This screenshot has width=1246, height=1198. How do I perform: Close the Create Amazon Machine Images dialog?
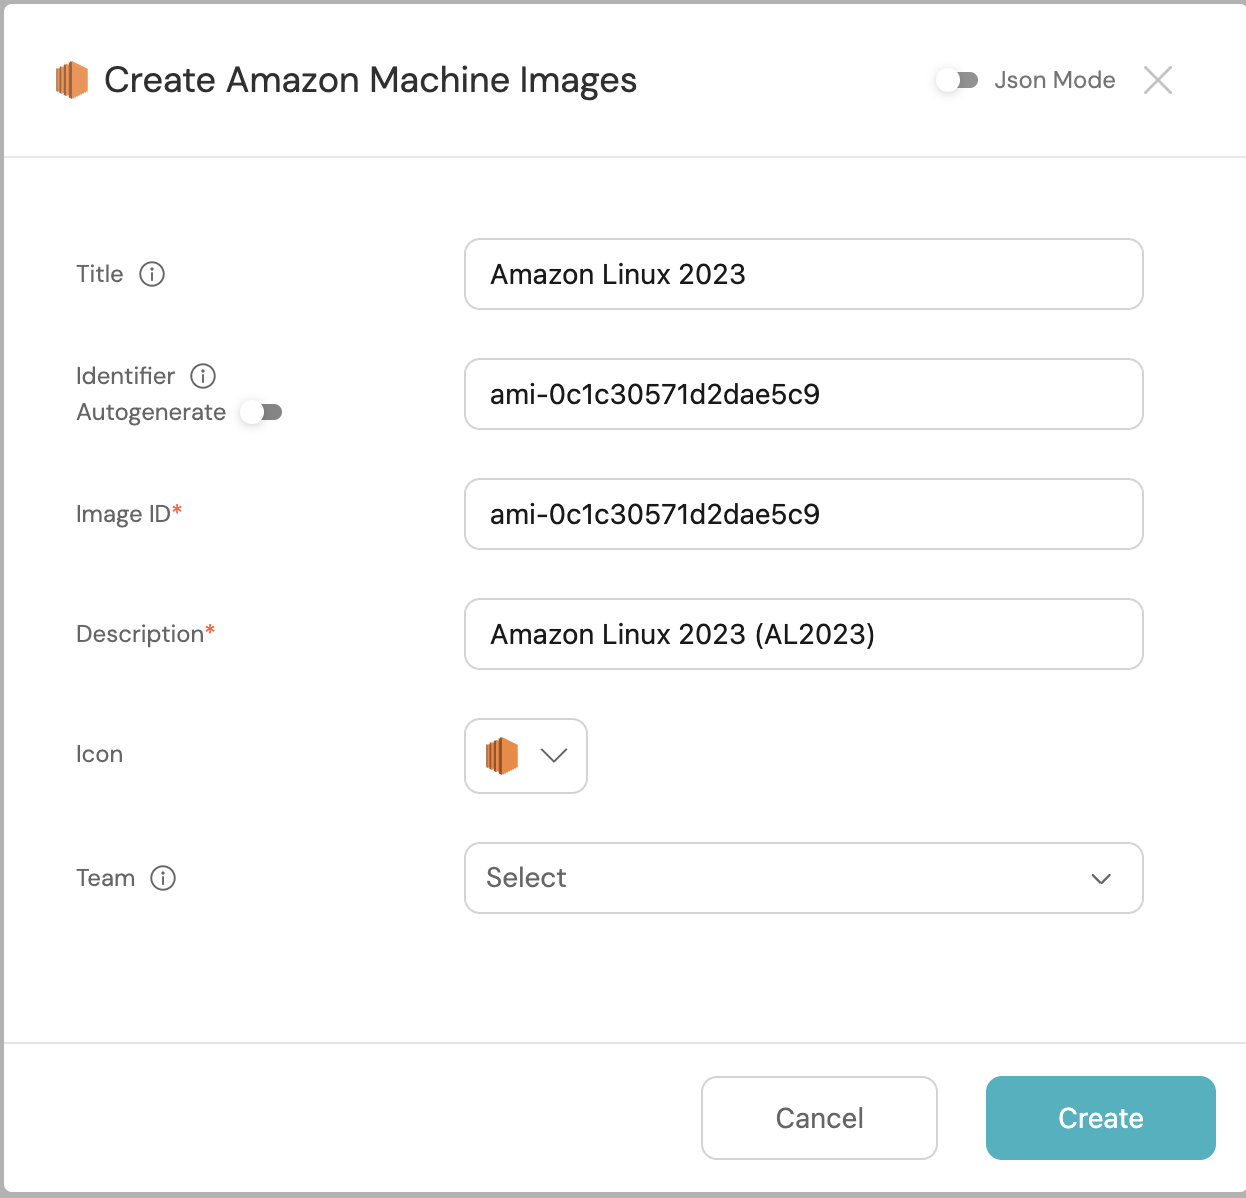pos(1157,80)
